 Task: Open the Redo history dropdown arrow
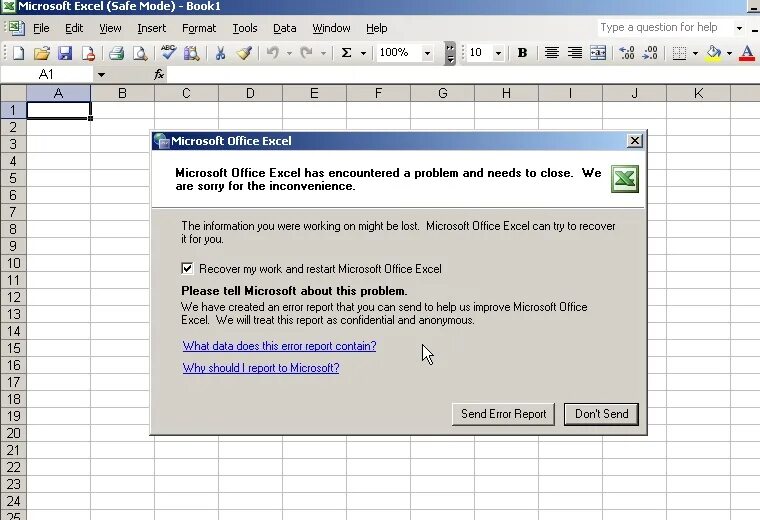point(323,53)
